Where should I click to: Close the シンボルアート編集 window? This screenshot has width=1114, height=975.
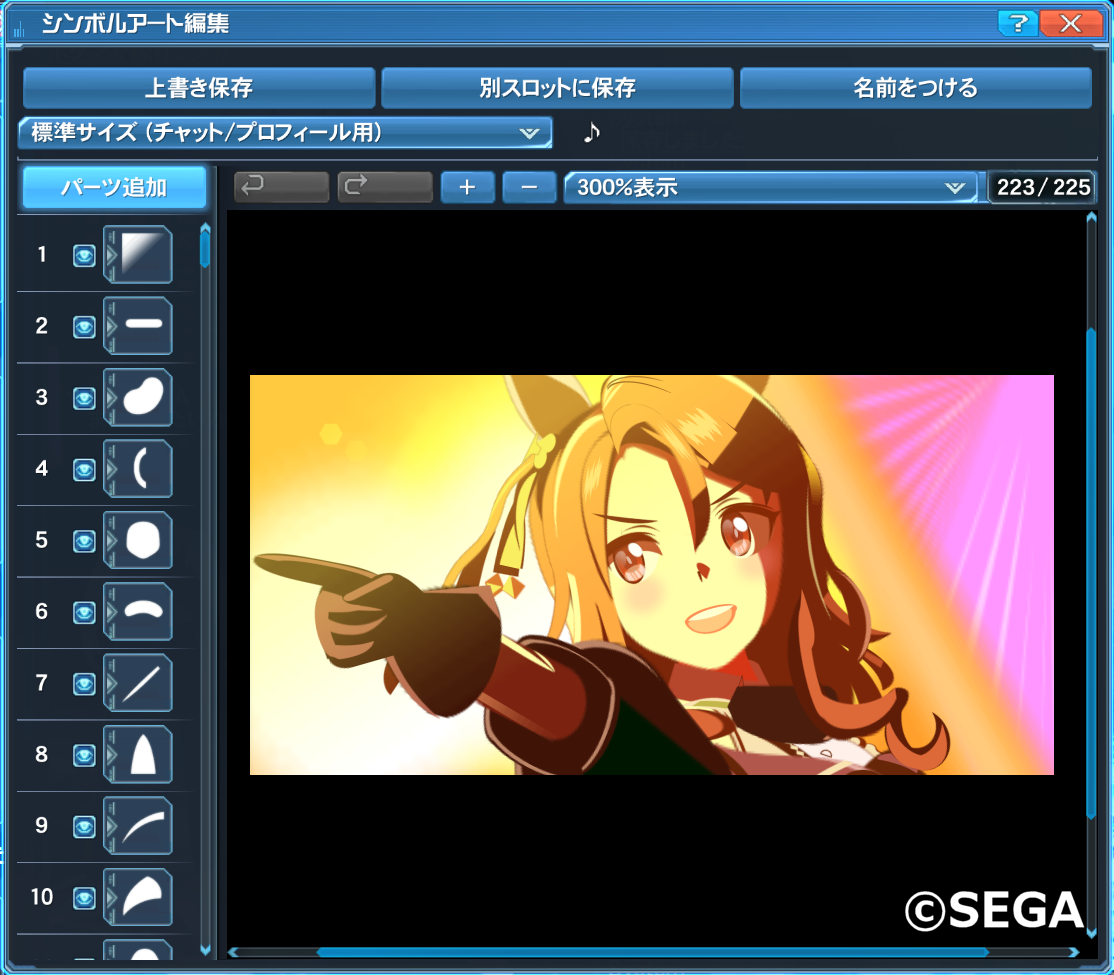(1071, 23)
